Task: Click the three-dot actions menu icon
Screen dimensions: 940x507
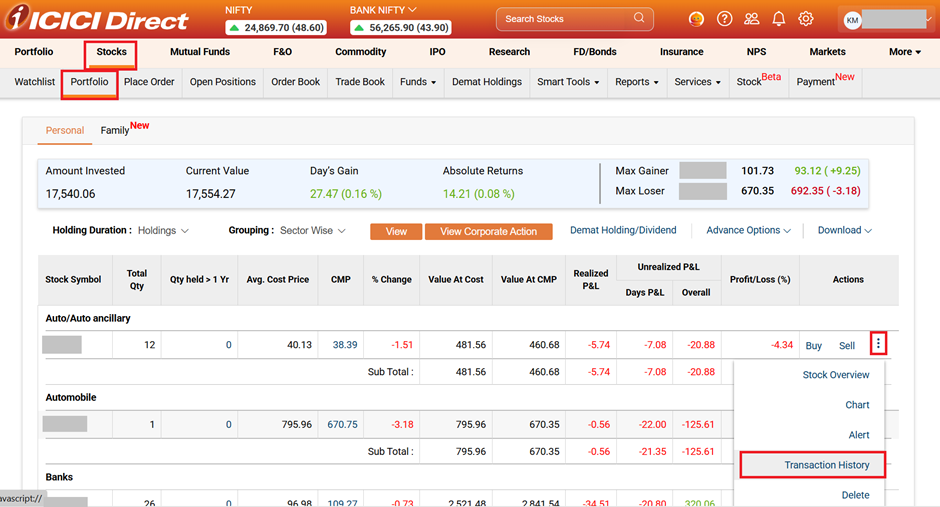Action: point(878,344)
